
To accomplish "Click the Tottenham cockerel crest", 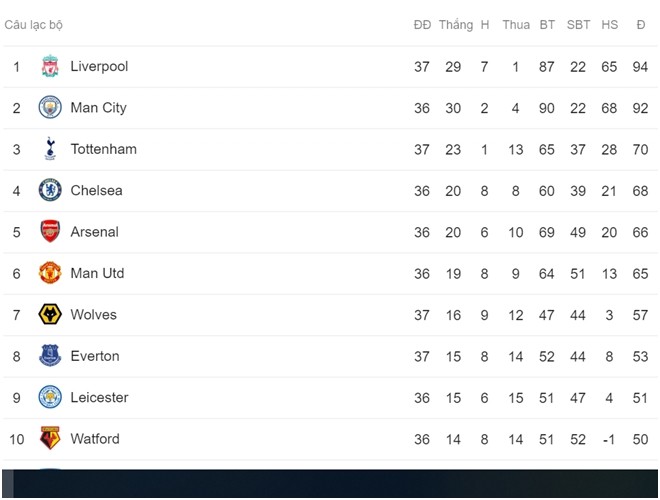I will coord(50,149).
